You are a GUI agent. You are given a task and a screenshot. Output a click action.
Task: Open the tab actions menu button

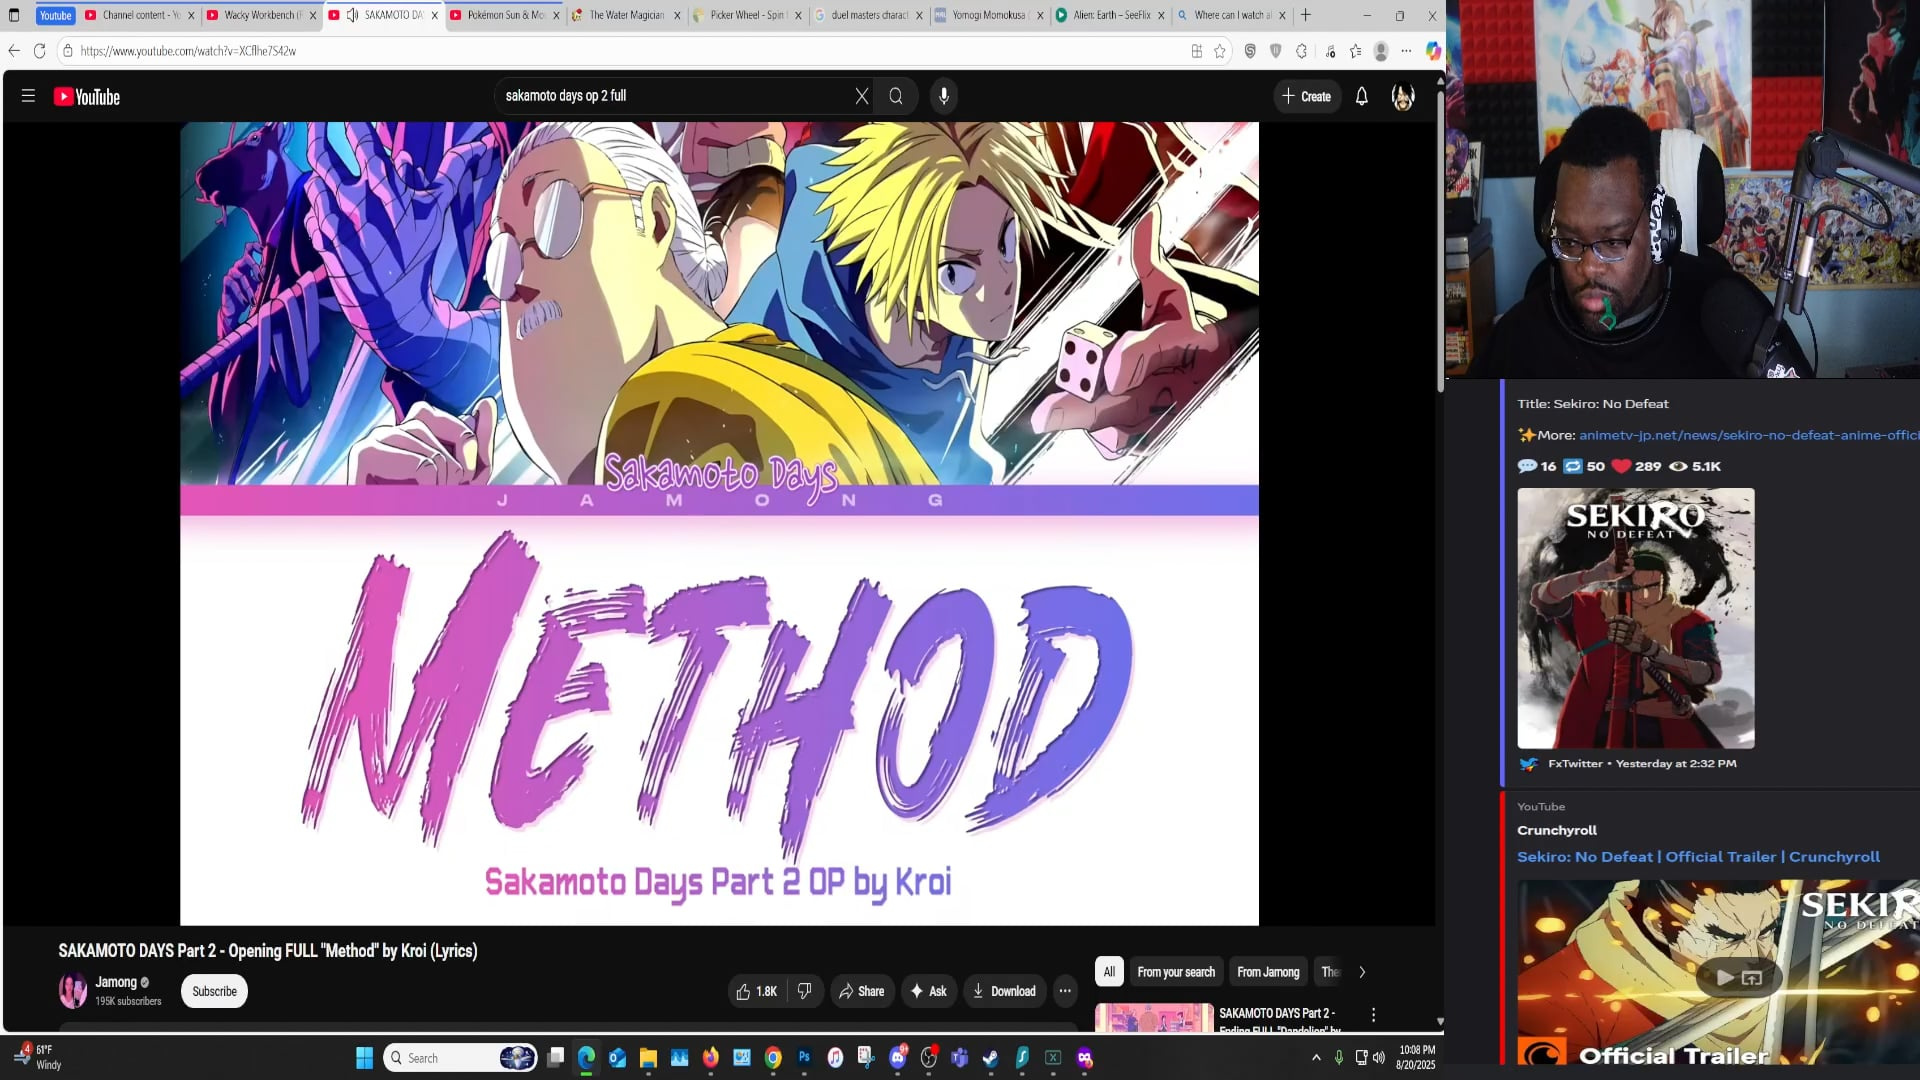pyautogui.click(x=14, y=15)
